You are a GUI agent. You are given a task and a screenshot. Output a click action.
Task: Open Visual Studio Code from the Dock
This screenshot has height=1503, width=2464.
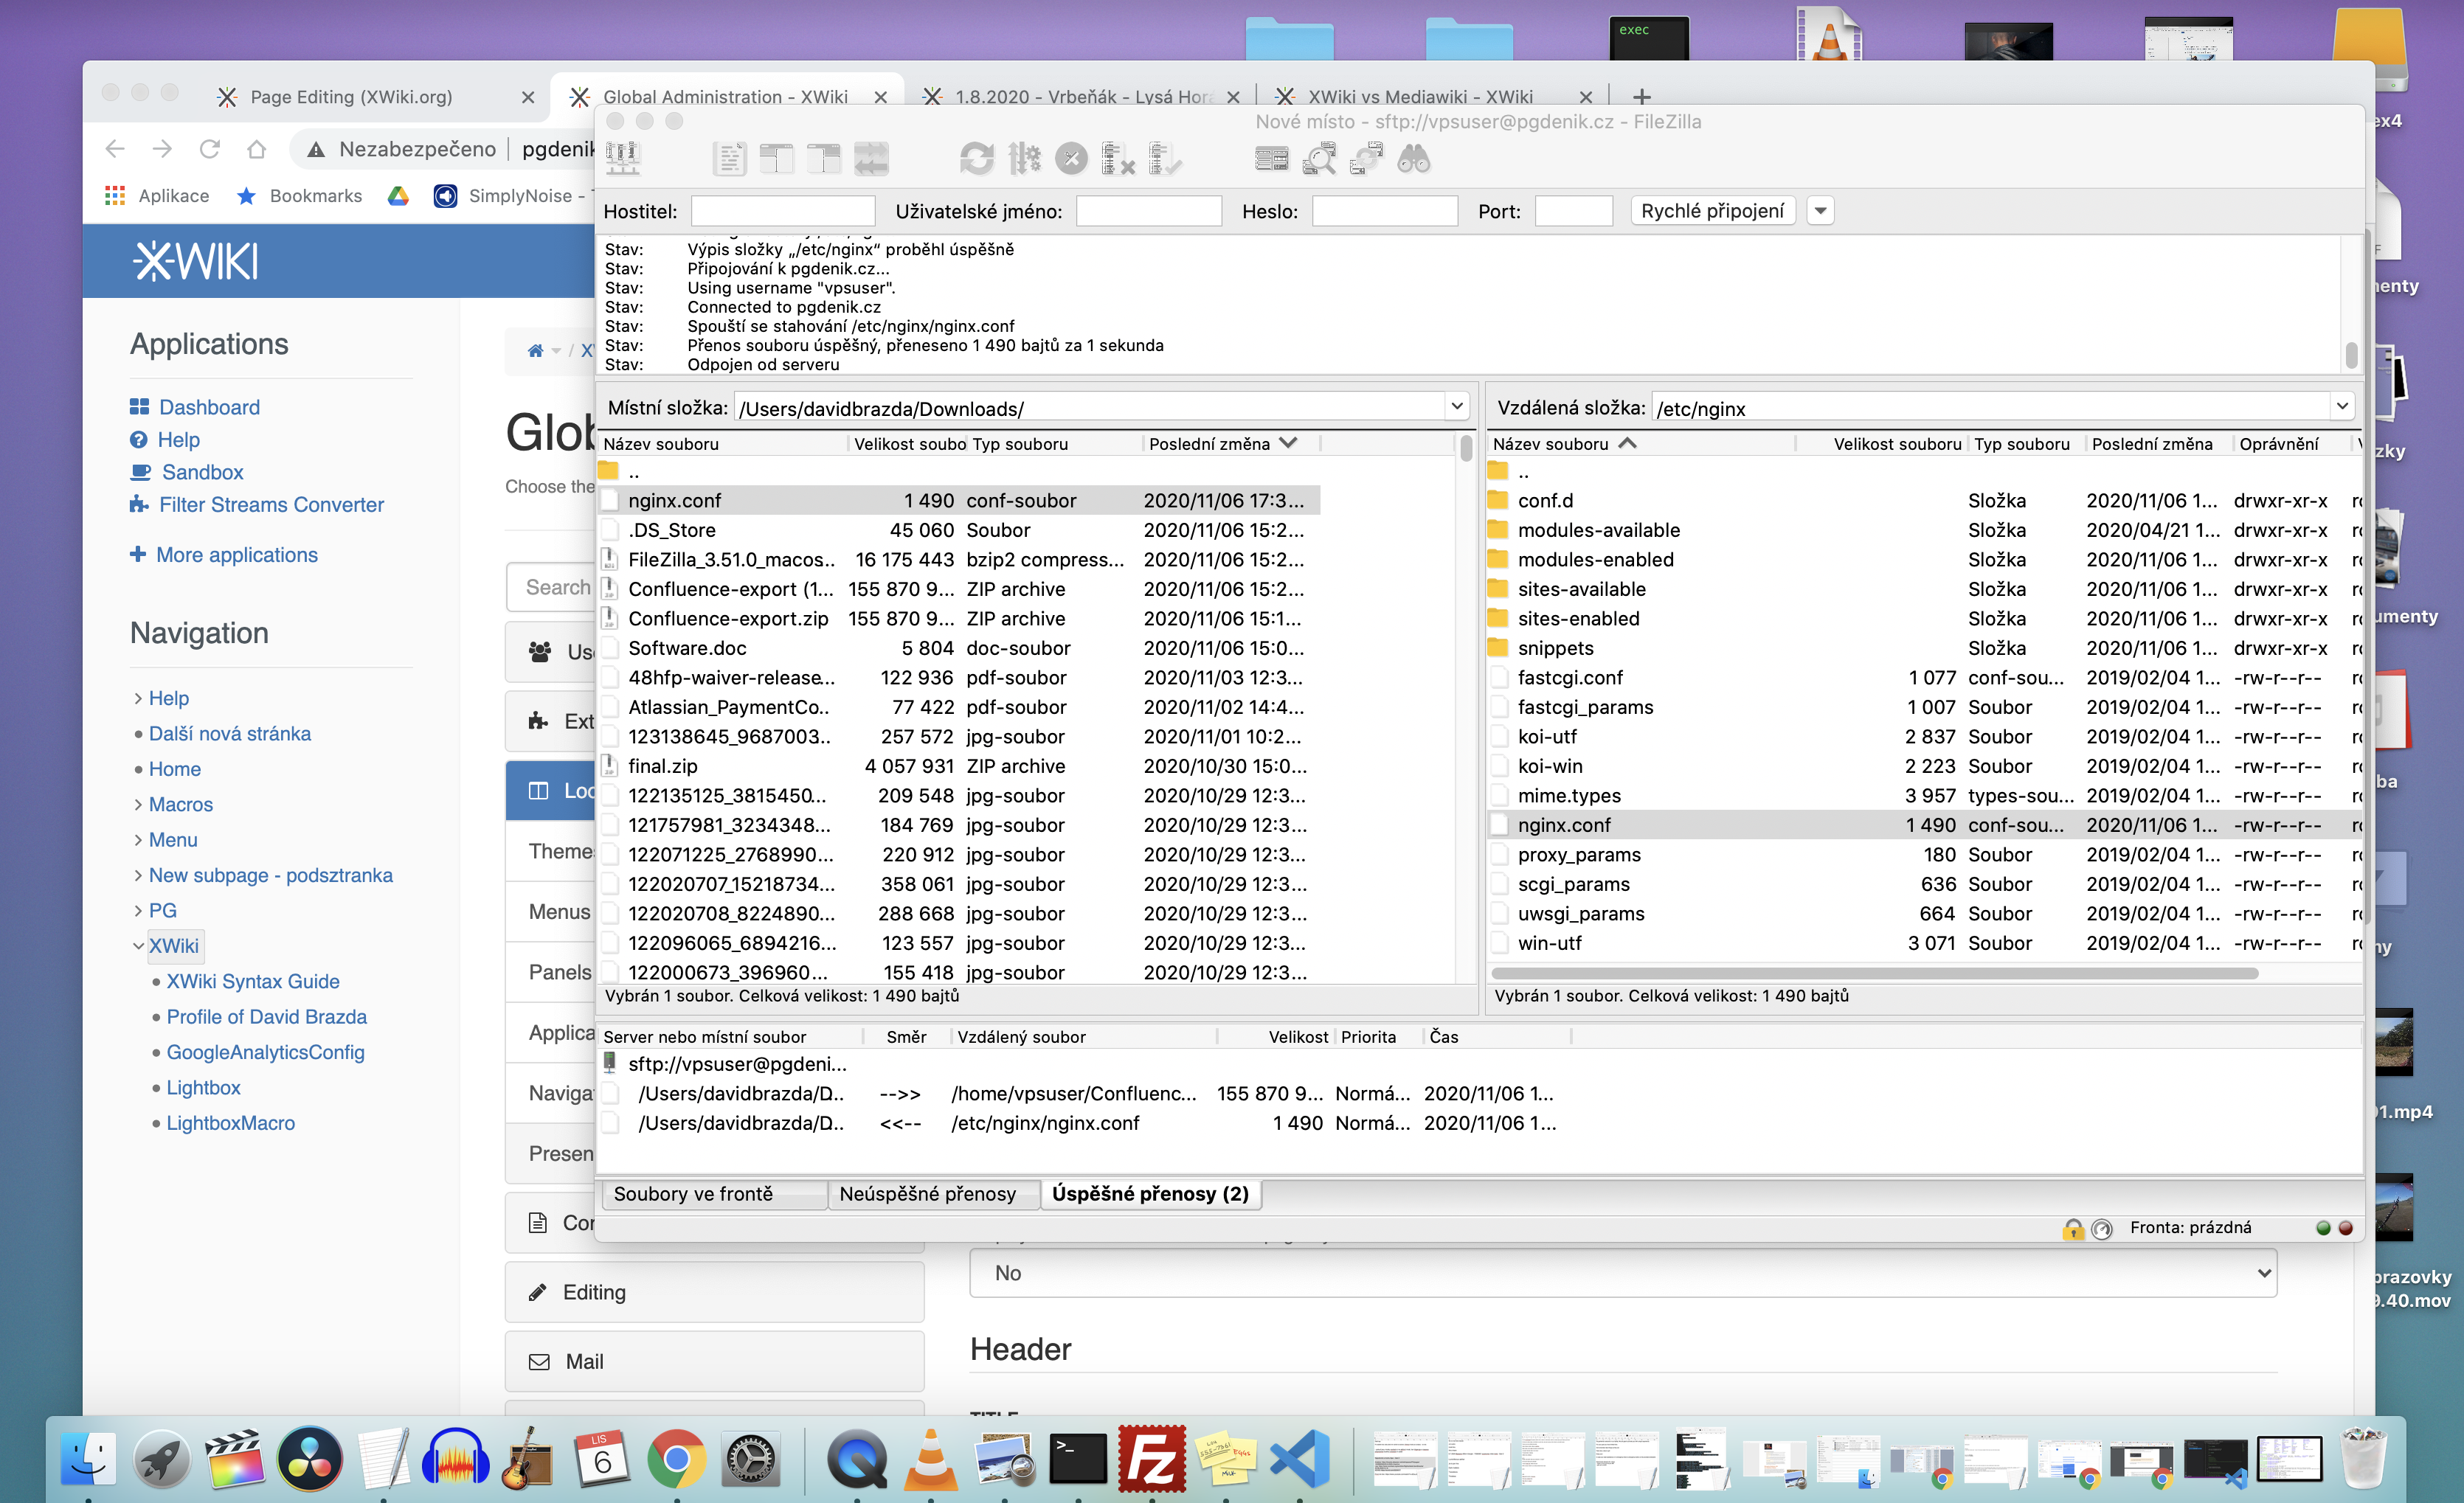pos(1299,1459)
